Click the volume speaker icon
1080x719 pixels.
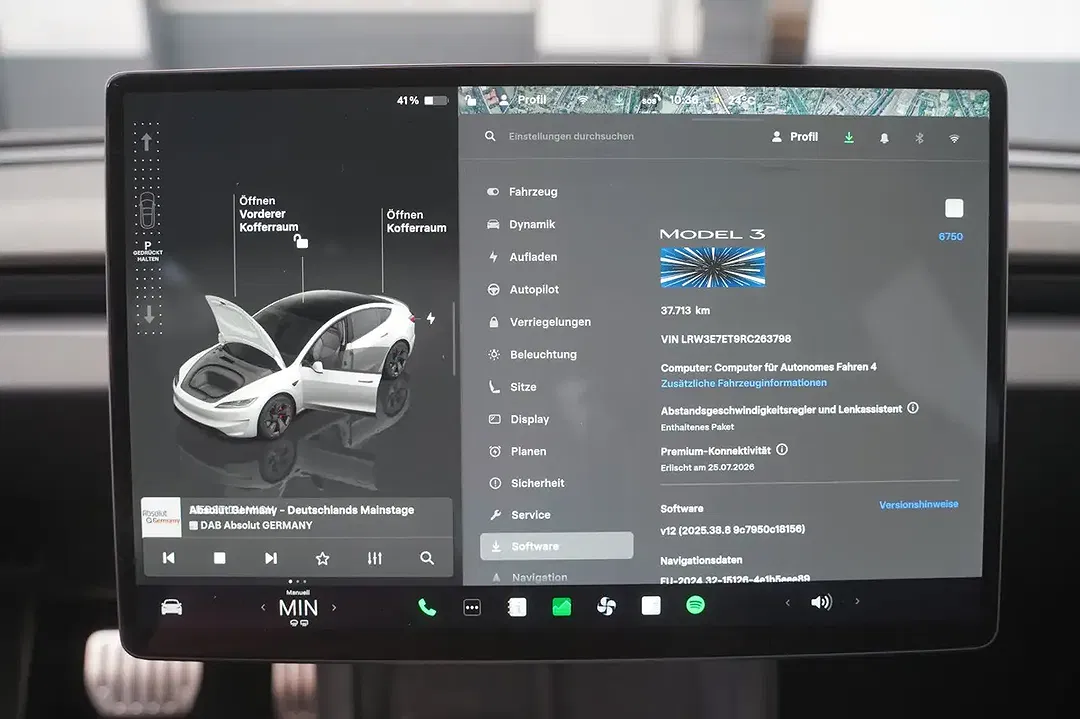[821, 603]
